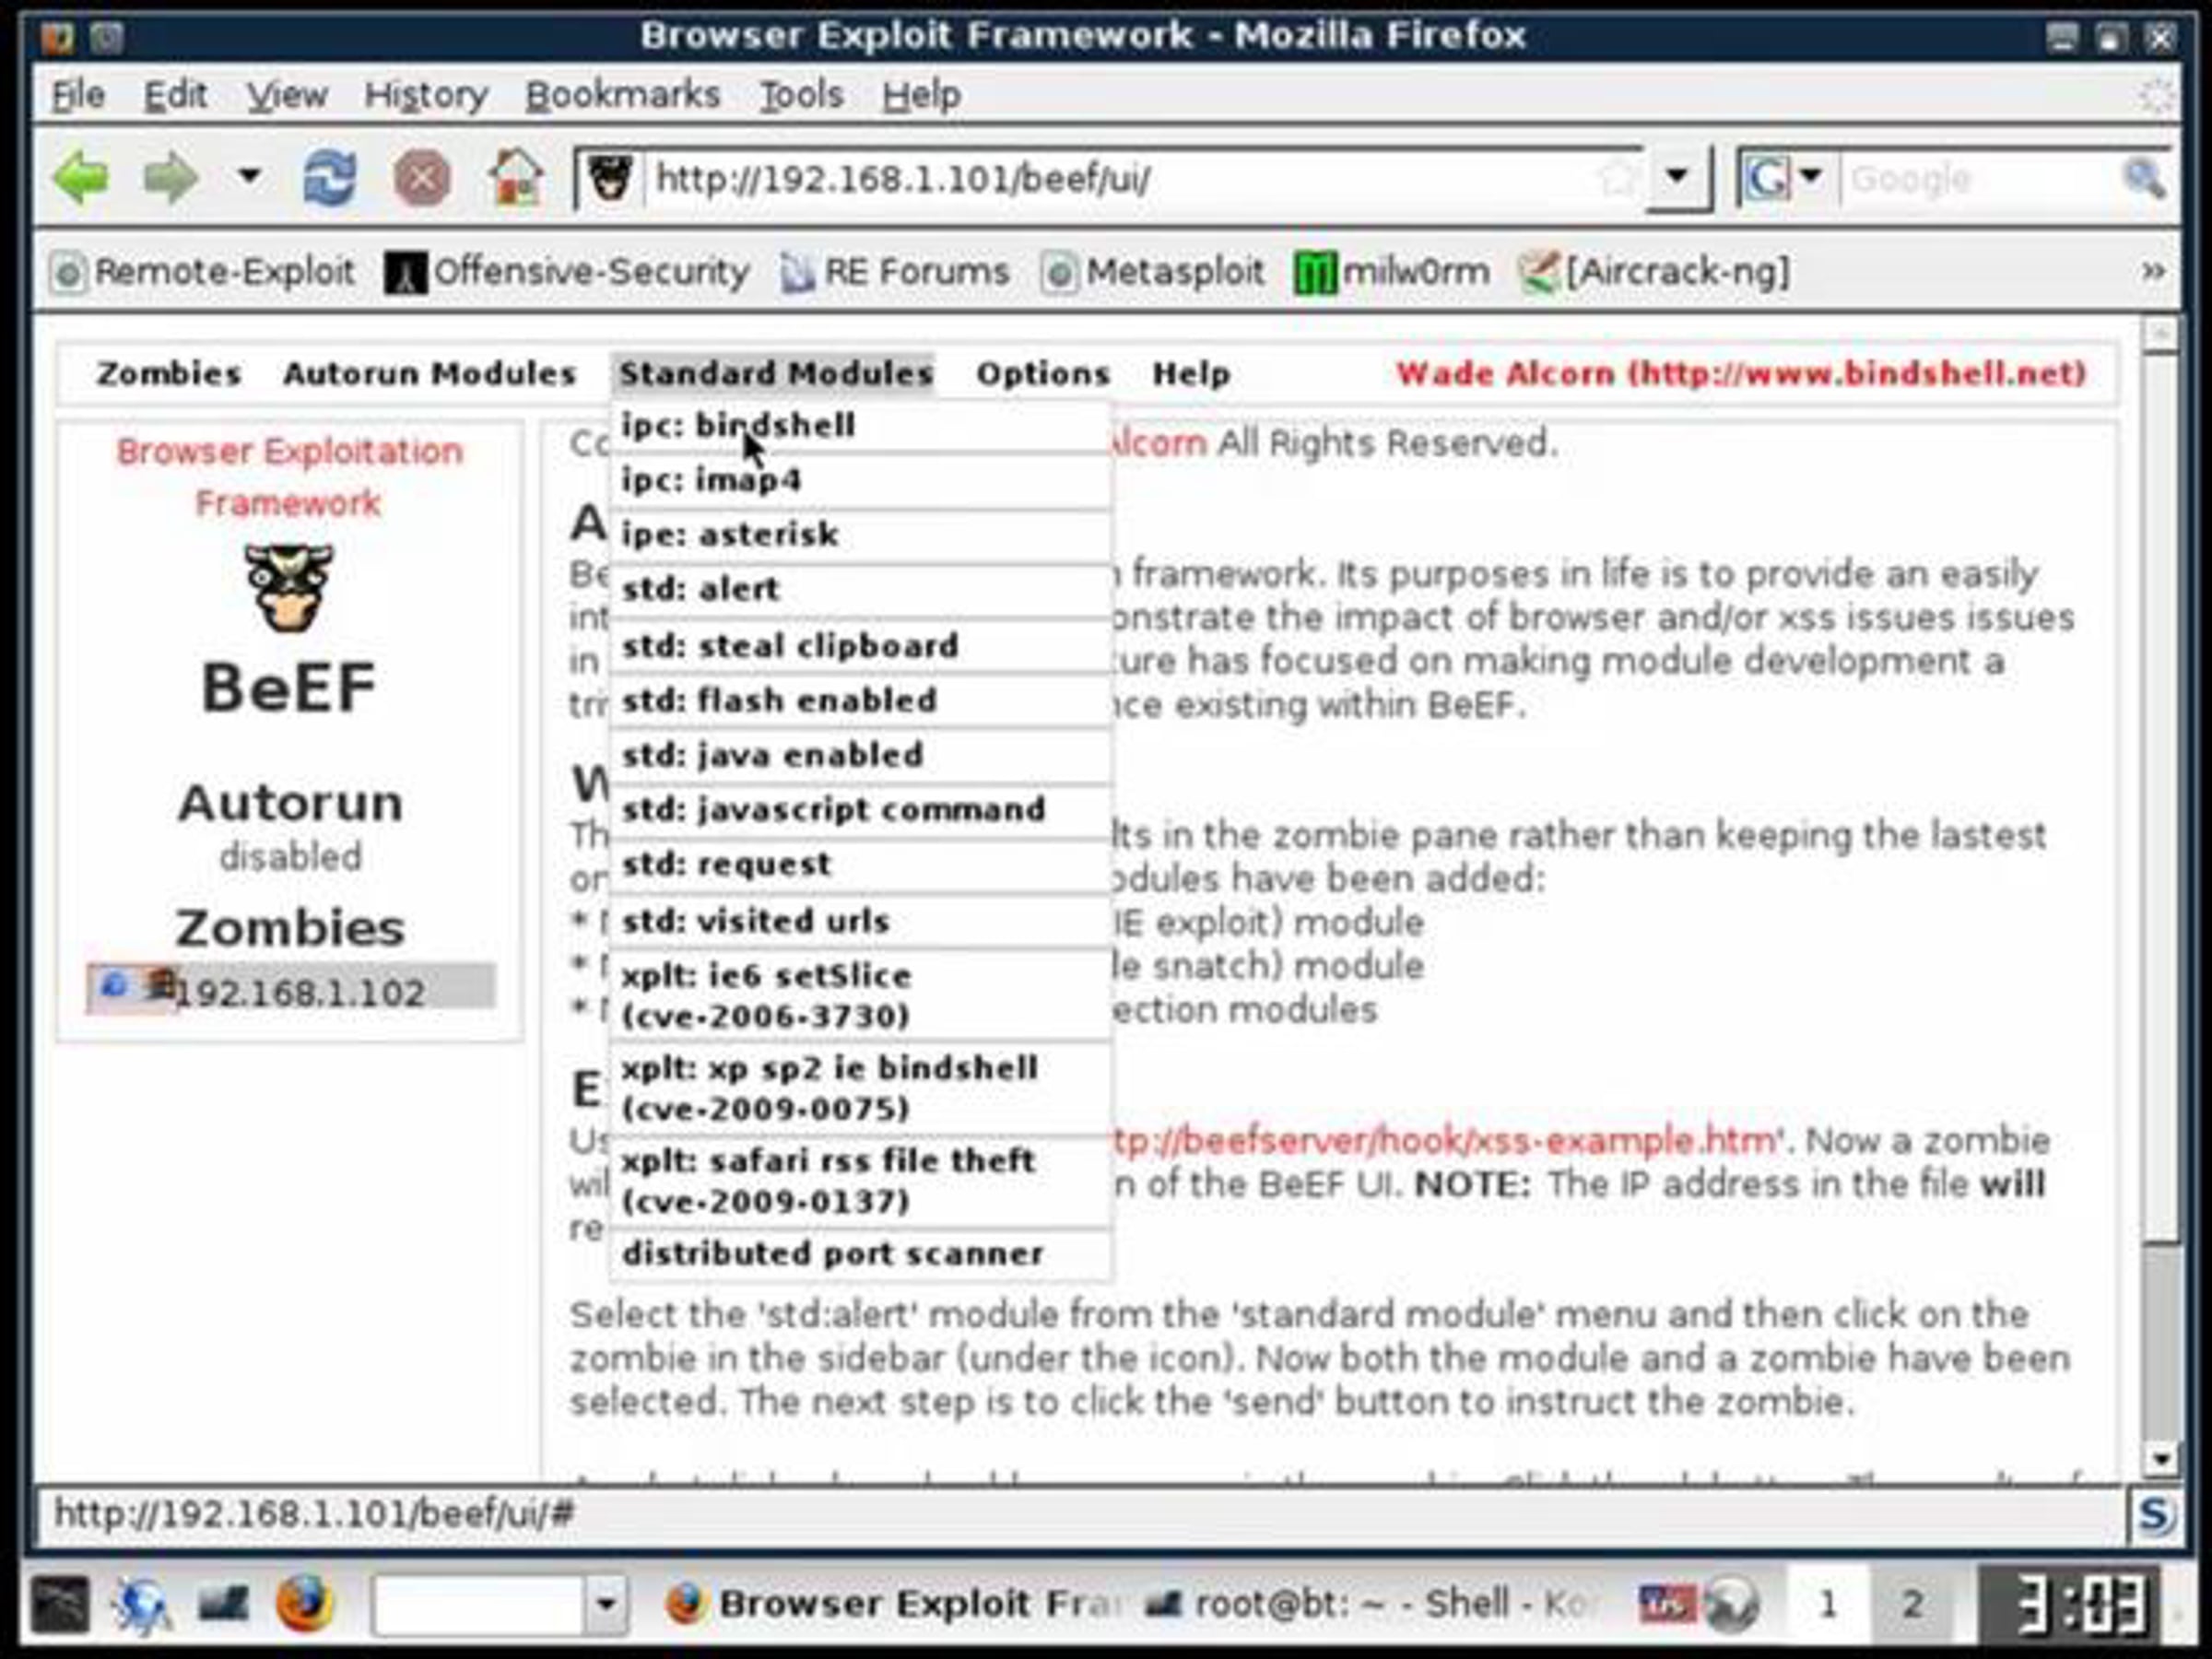Open the [Aircrack-ng] bookmark
This screenshot has height=1659, width=2212.
[x=1654, y=272]
